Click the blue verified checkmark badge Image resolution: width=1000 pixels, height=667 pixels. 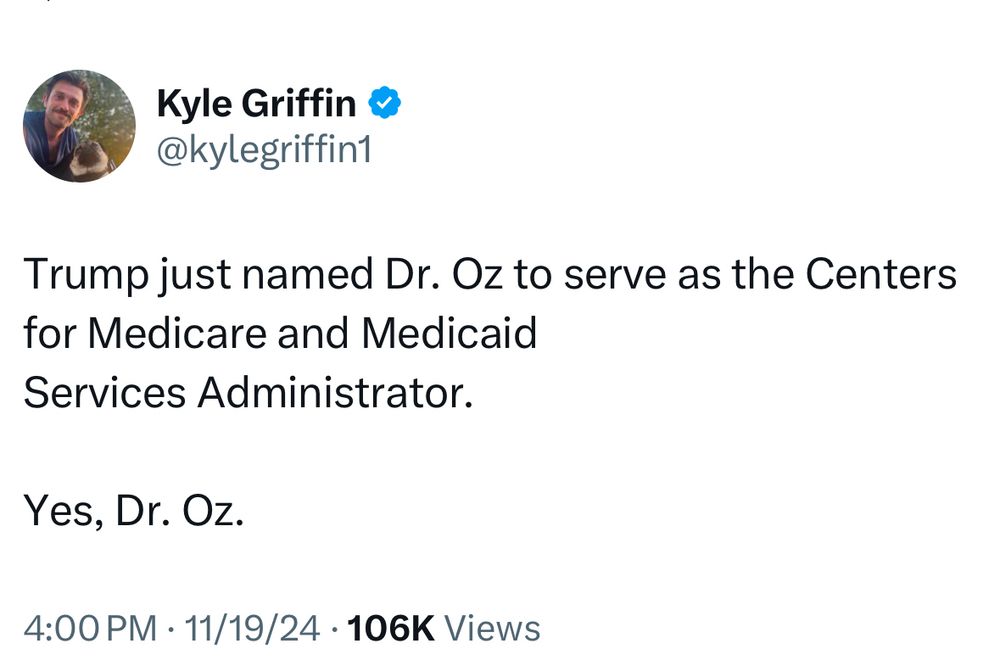pyautogui.click(x=385, y=103)
